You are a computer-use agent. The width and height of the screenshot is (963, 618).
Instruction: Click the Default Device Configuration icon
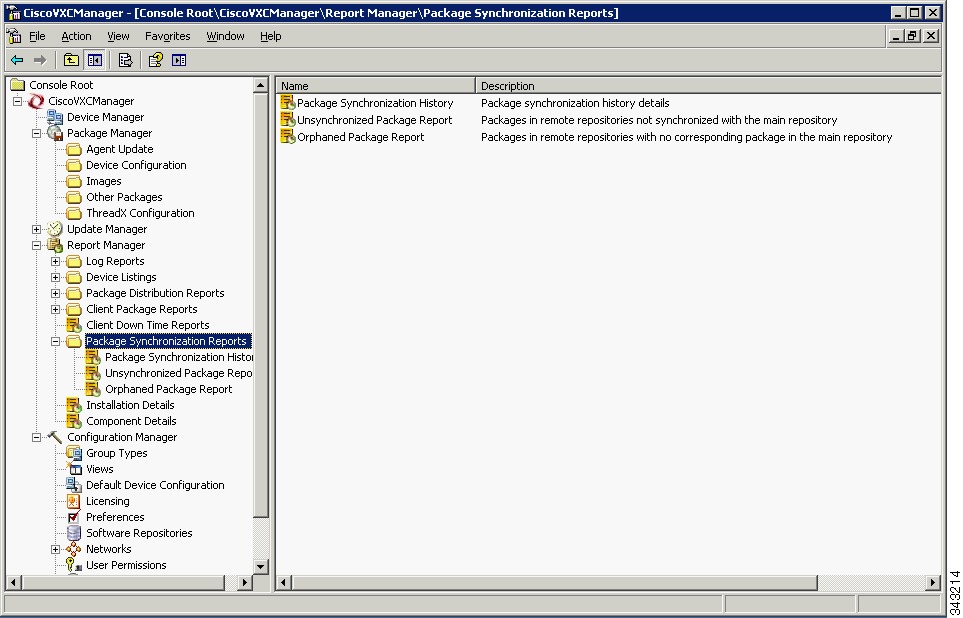tap(74, 485)
